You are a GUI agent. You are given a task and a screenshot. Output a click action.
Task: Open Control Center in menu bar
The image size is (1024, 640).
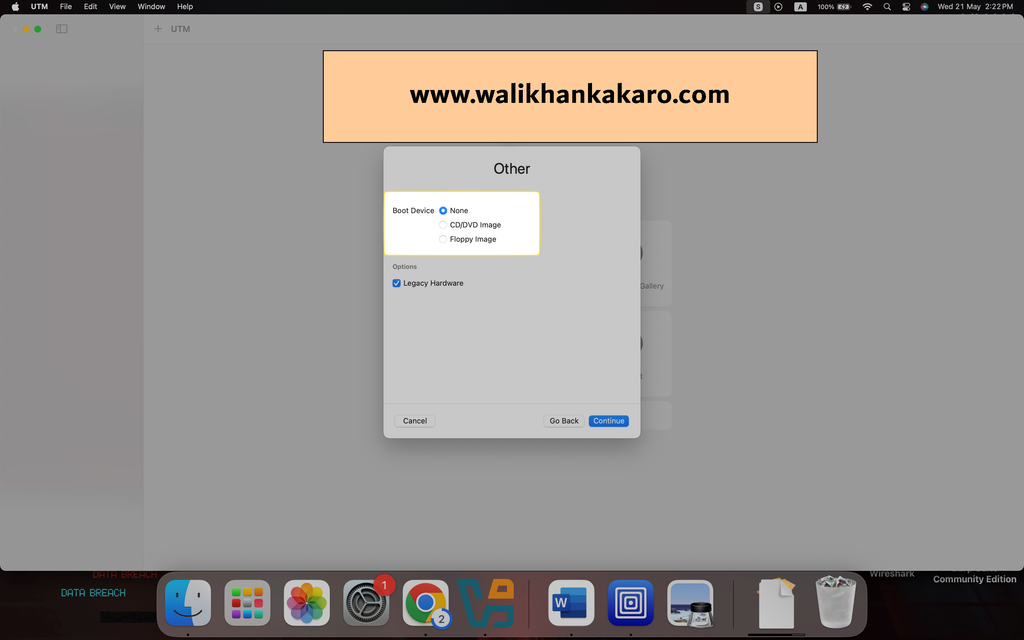pyautogui.click(x=906, y=7)
